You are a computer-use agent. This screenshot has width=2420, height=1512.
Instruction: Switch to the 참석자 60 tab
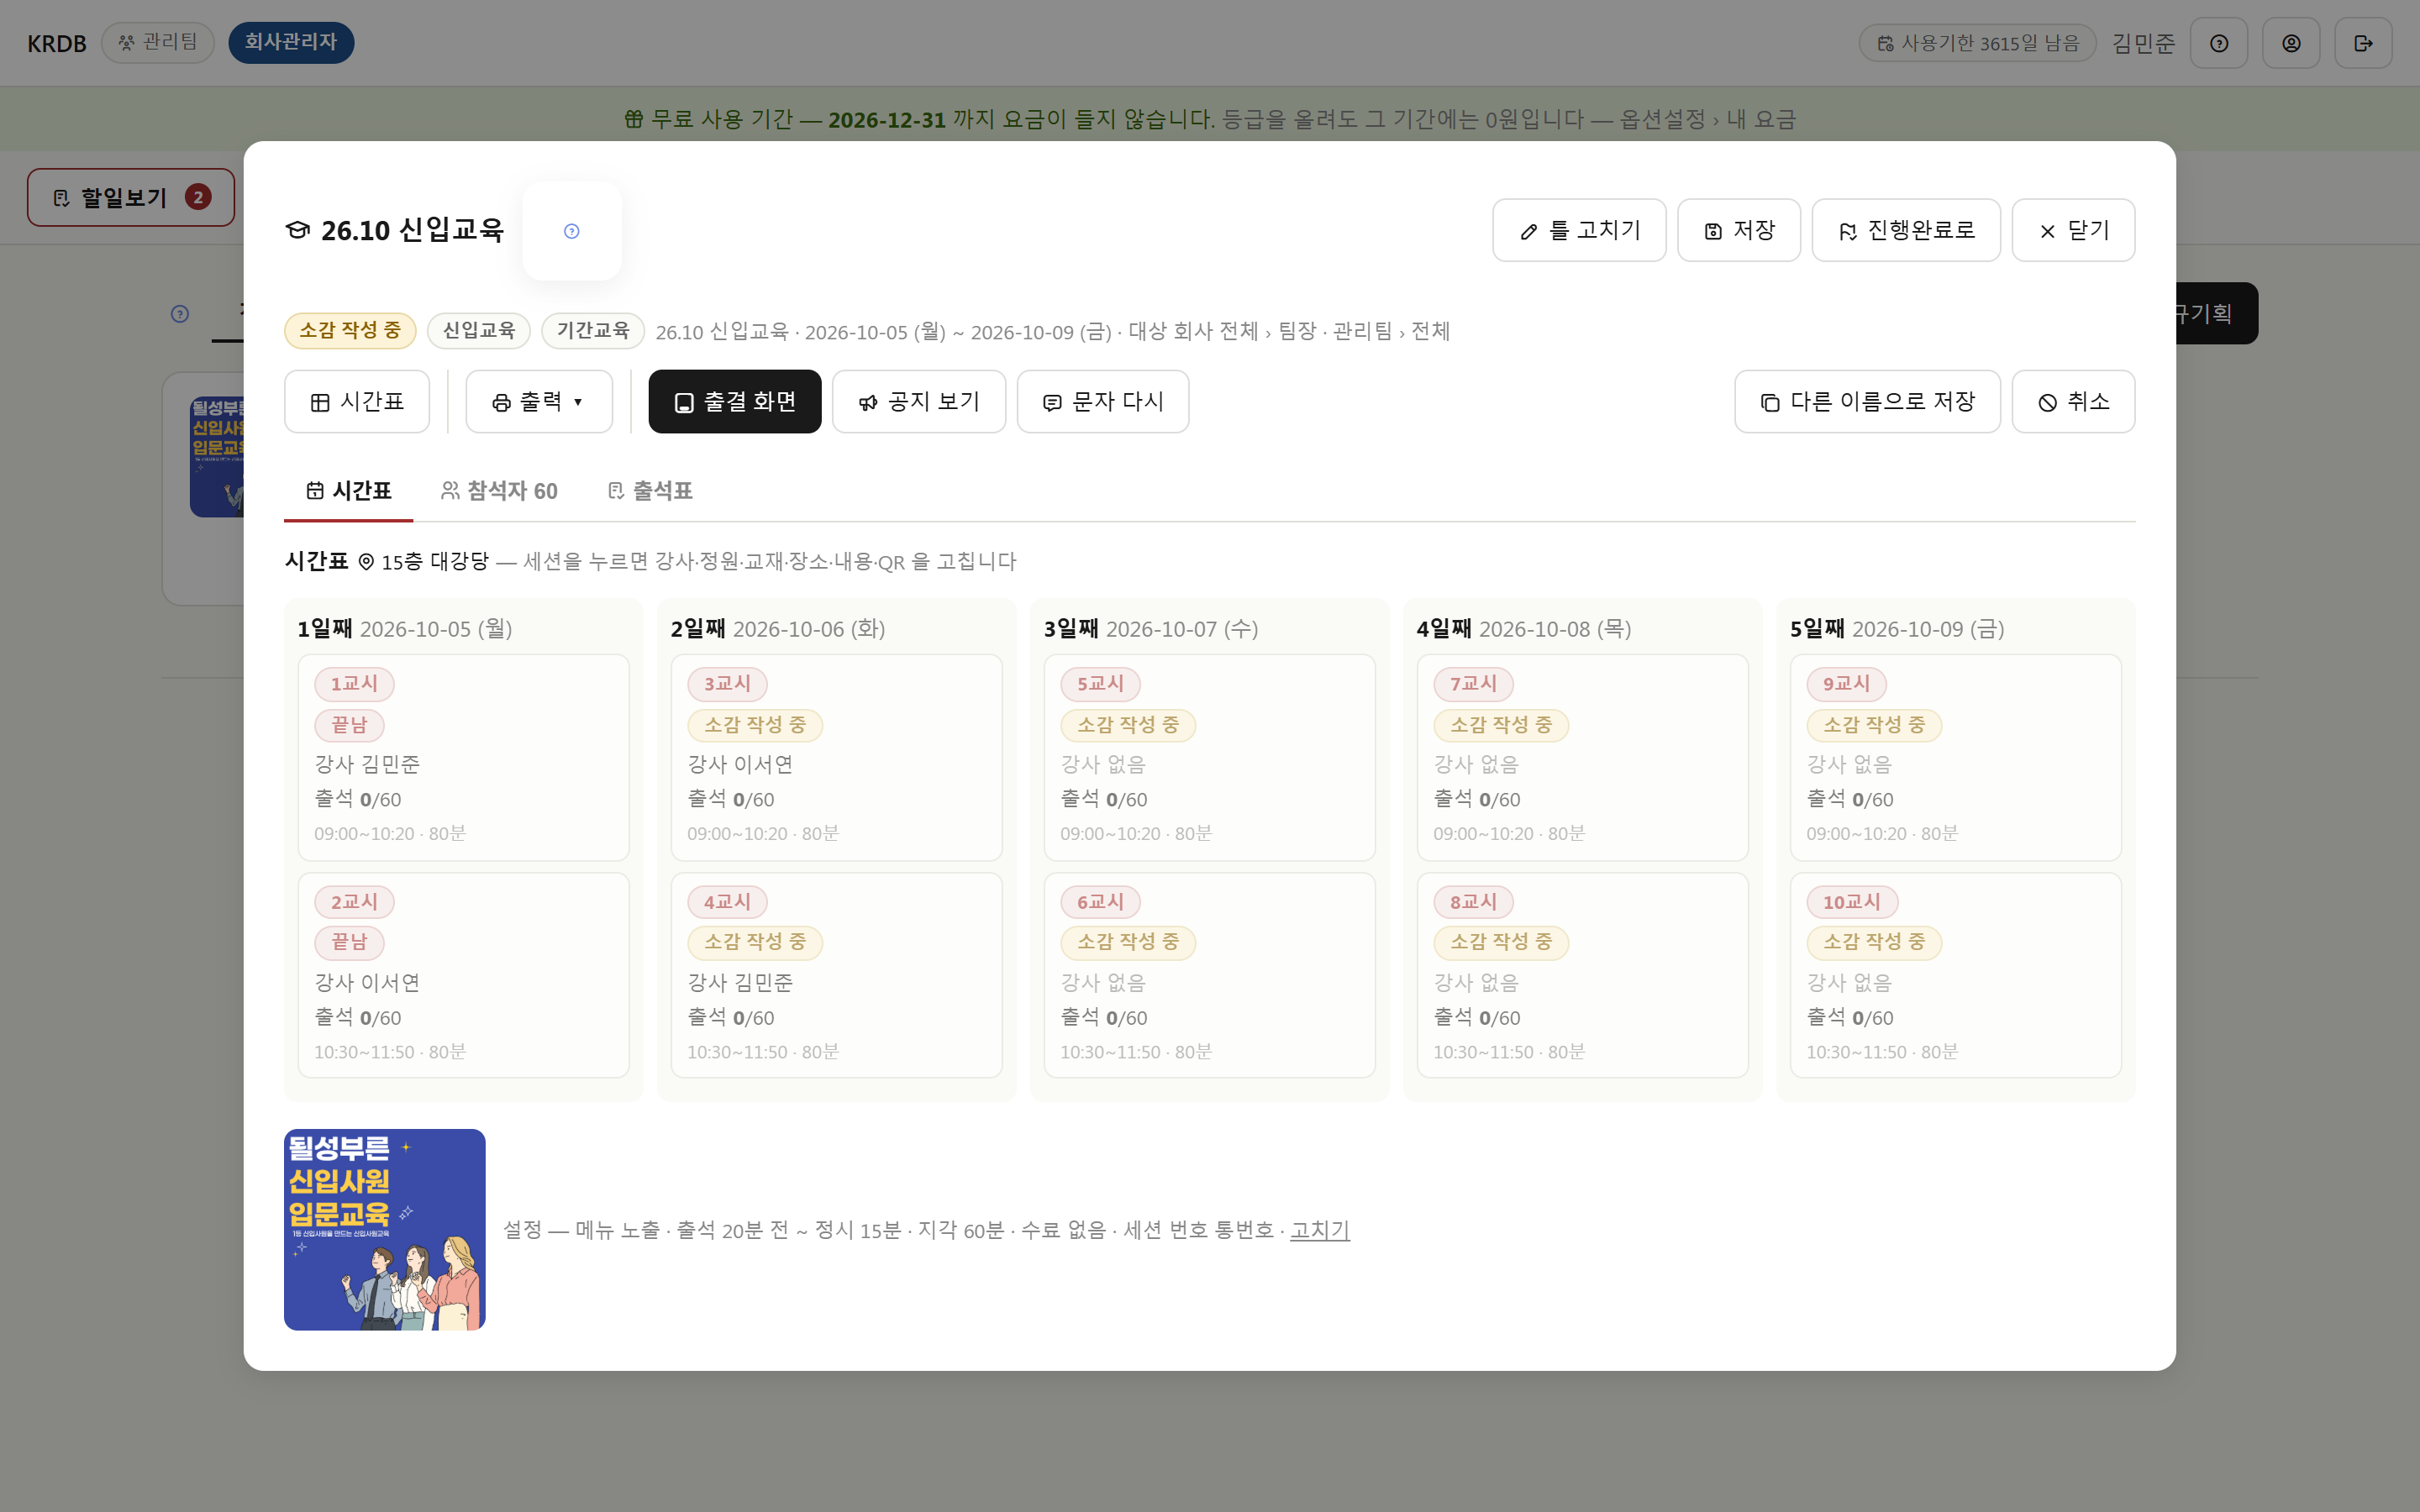499,491
